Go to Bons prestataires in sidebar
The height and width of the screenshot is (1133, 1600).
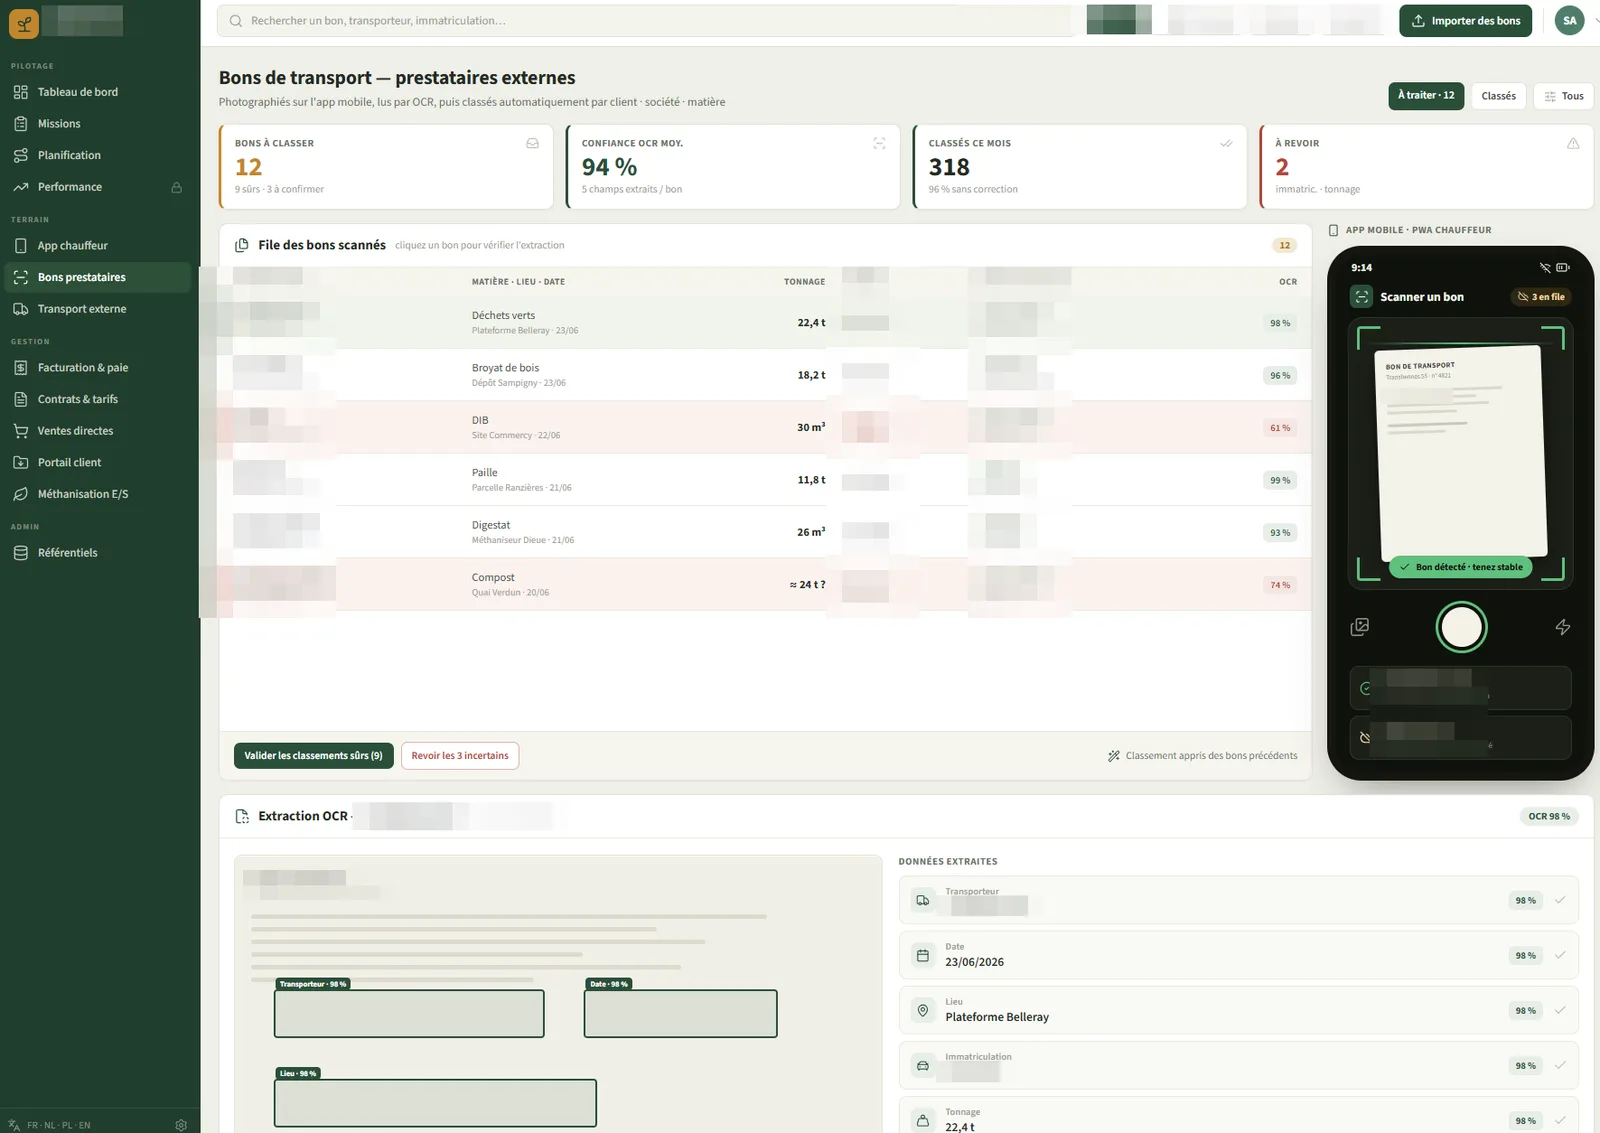[x=98, y=277]
